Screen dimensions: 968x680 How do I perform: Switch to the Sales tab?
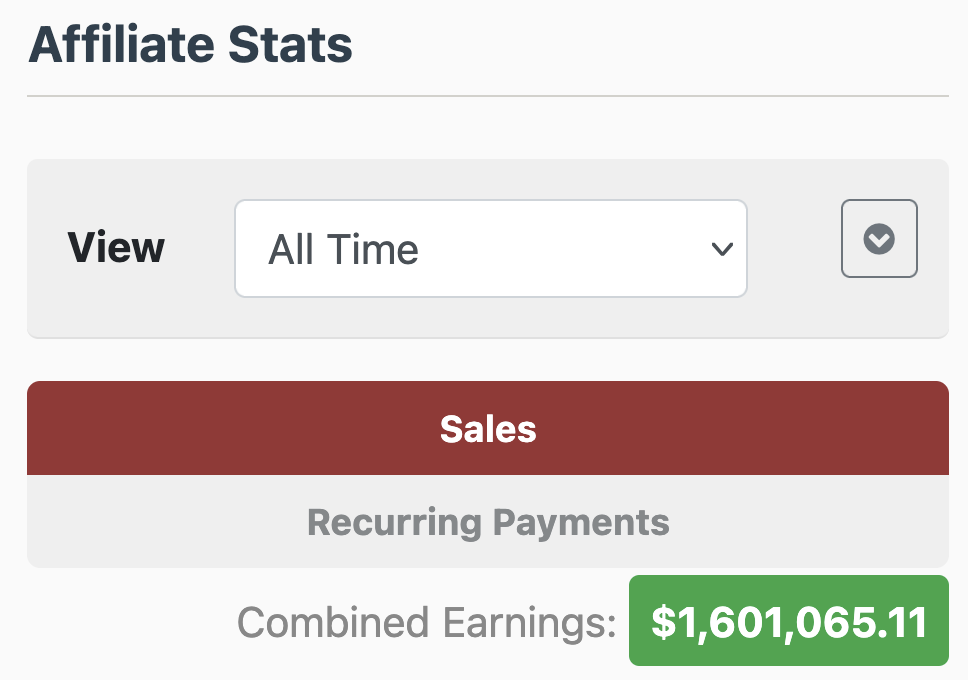pyautogui.click(x=488, y=429)
